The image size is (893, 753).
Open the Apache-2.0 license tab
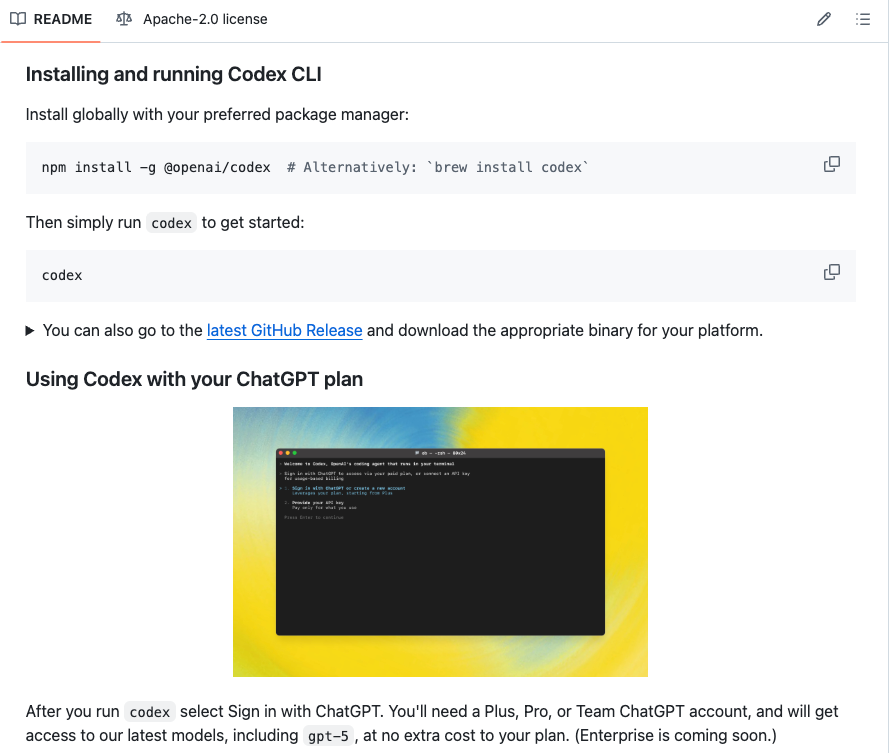(188, 18)
